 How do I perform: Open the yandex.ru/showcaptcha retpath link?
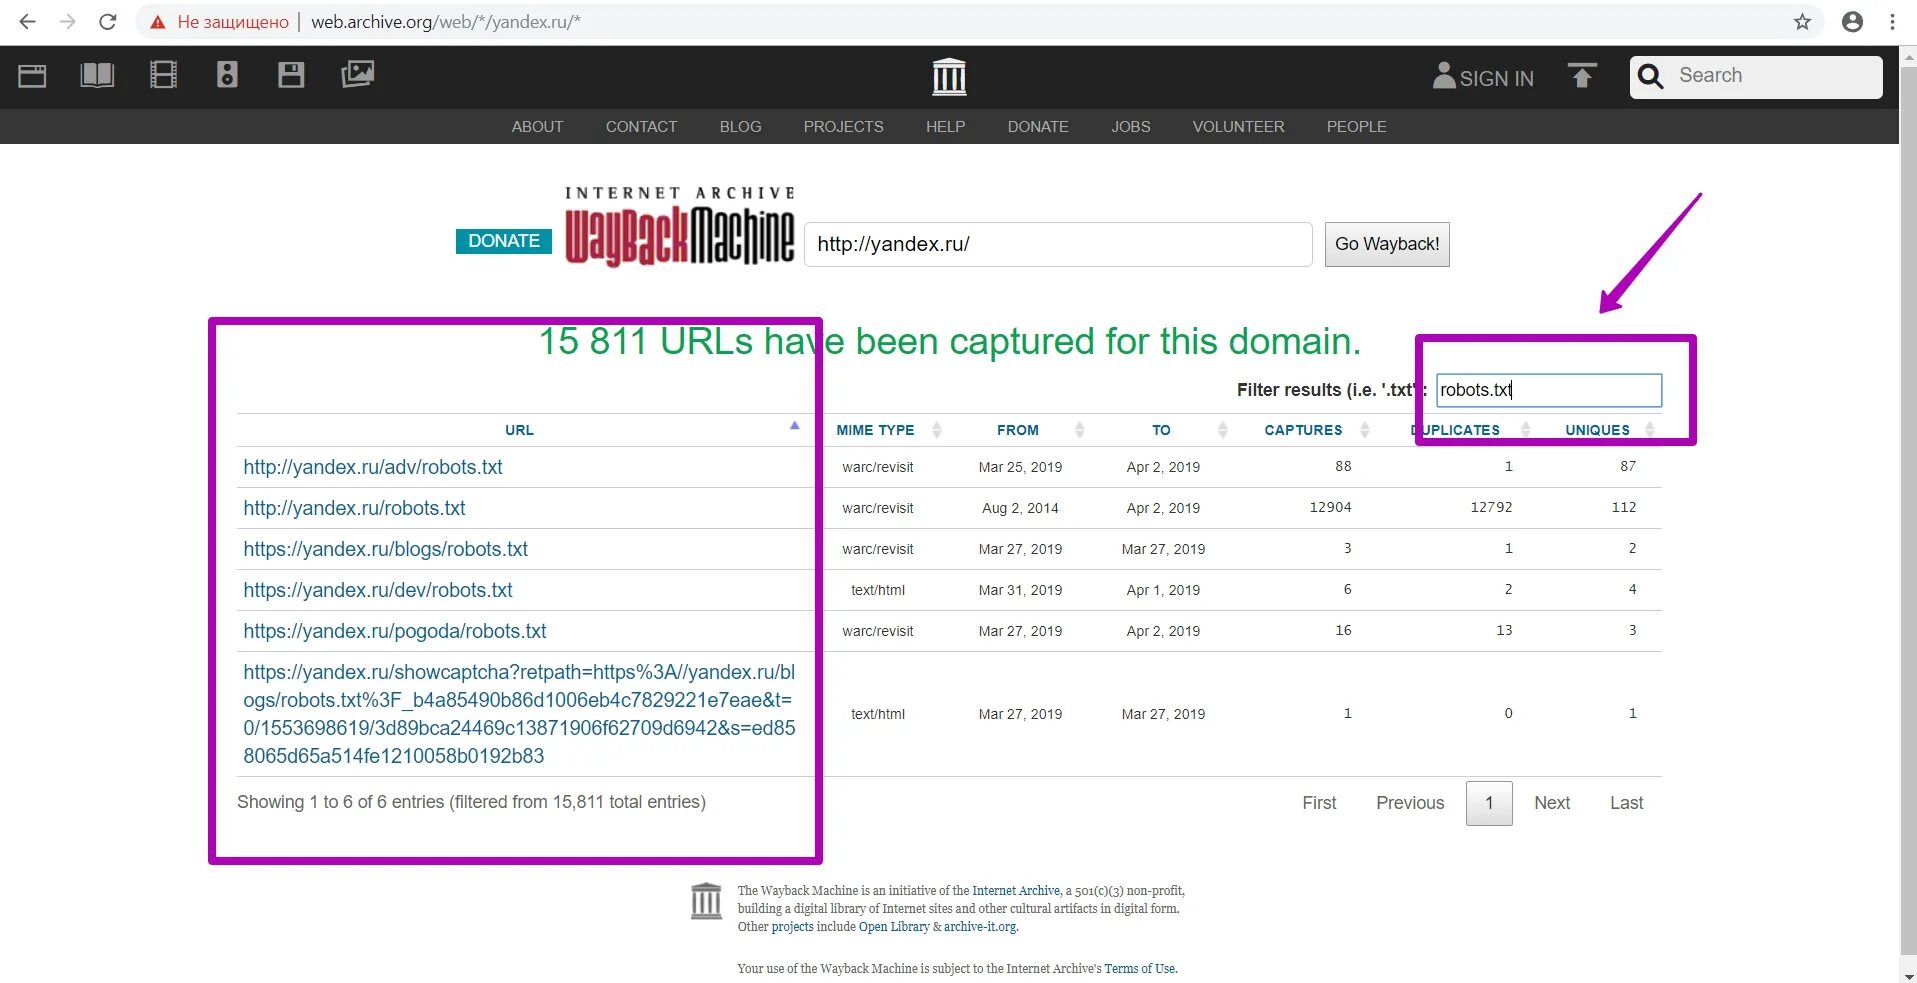(x=519, y=714)
